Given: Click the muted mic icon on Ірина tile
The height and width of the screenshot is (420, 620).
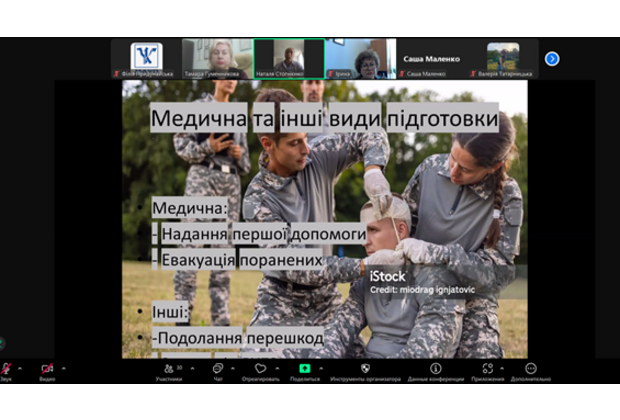Looking at the screenshot, I should pos(331,74).
